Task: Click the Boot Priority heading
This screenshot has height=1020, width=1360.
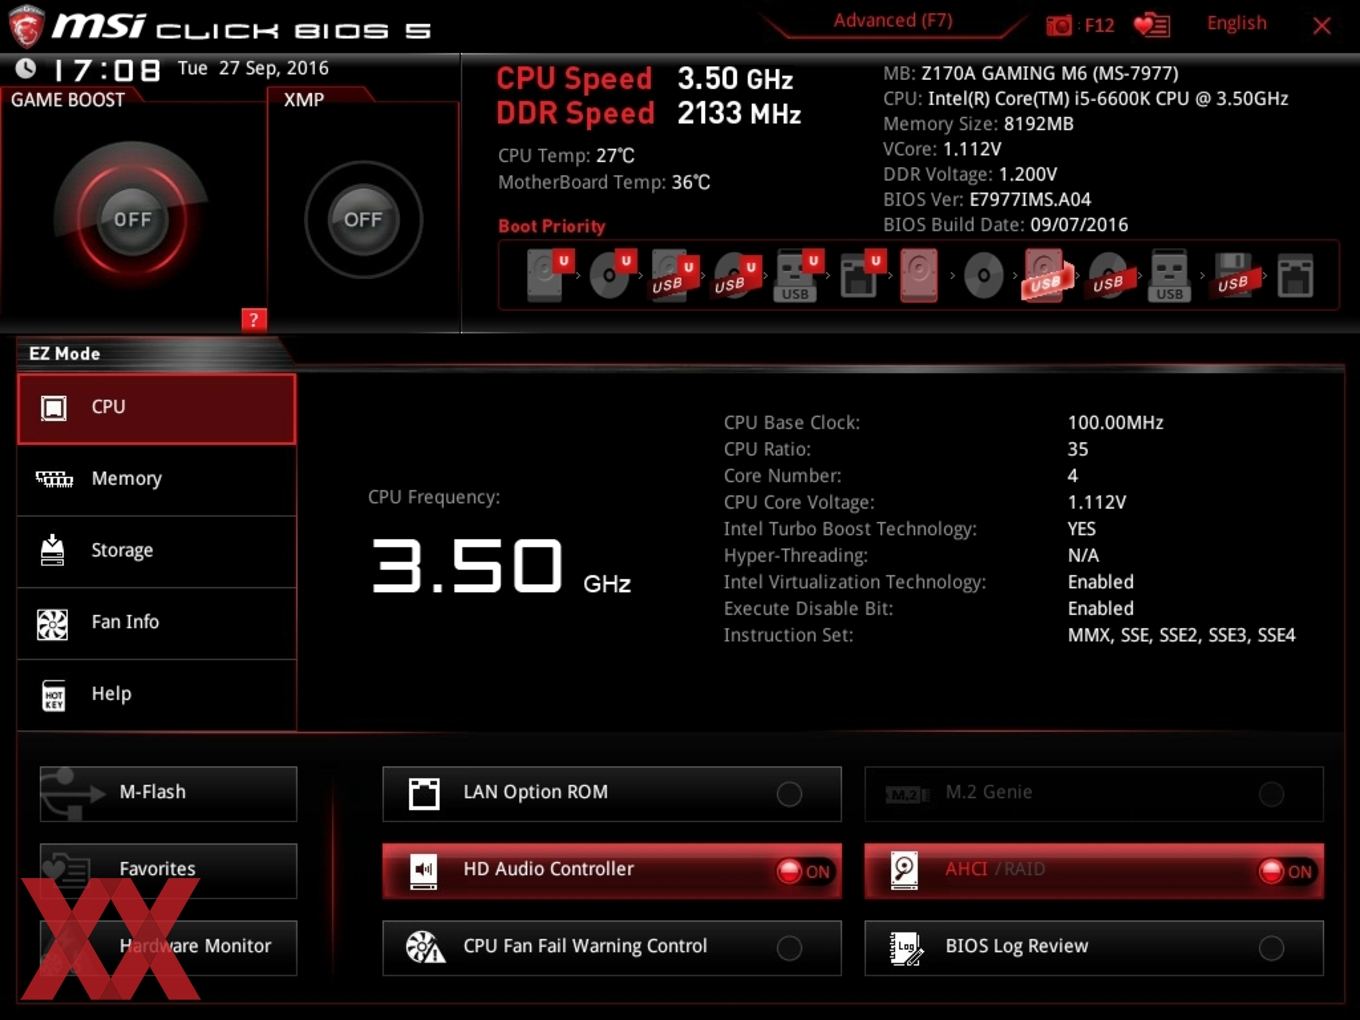Action: [x=552, y=226]
